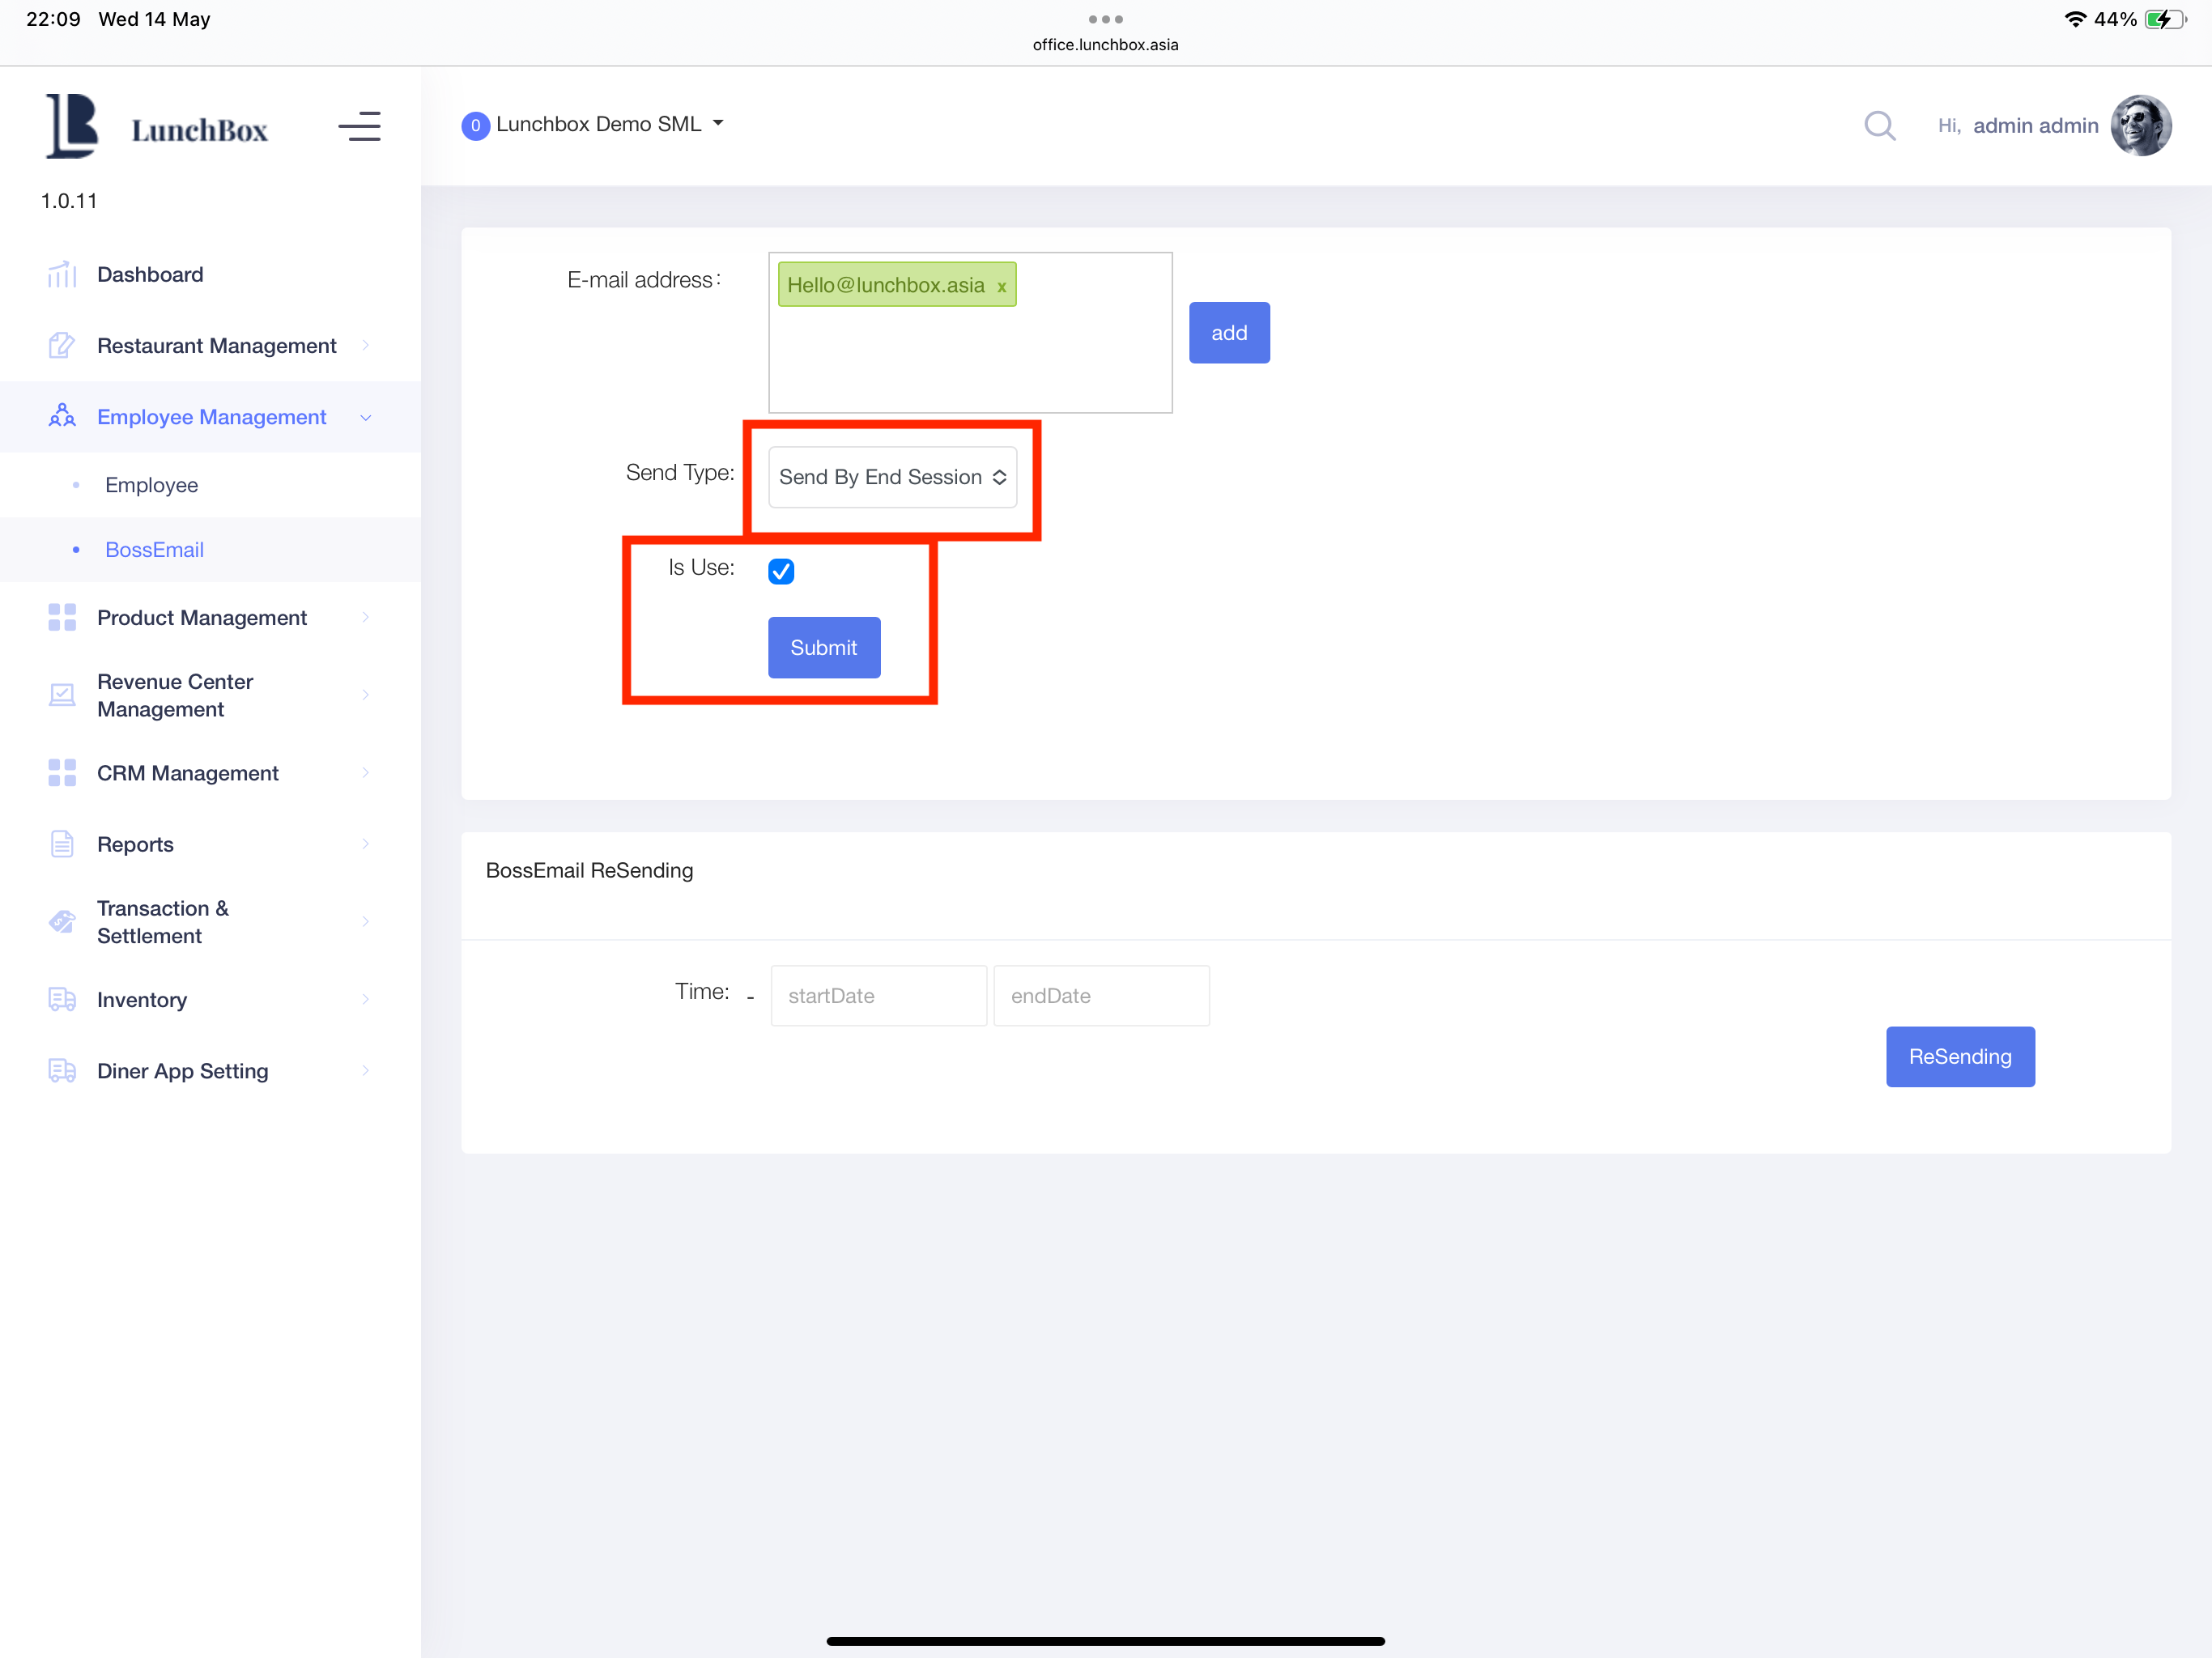The height and width of the screenshot is (1658, 2212).
Task: Click the LunchBox brand name
Action: [x=199, y=130]
